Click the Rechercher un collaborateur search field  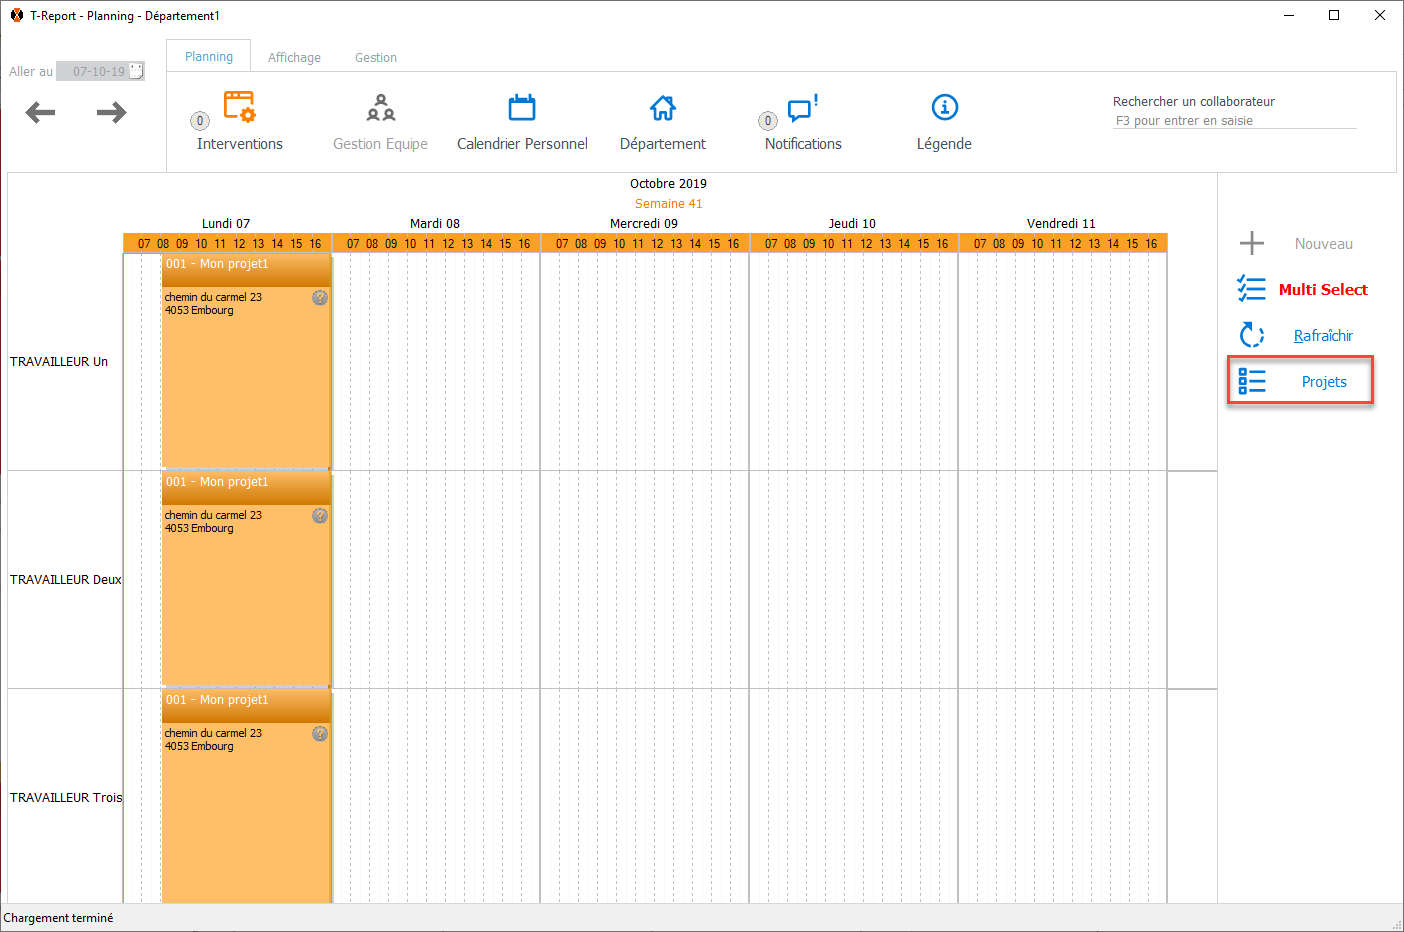[x=1234, y=121]
